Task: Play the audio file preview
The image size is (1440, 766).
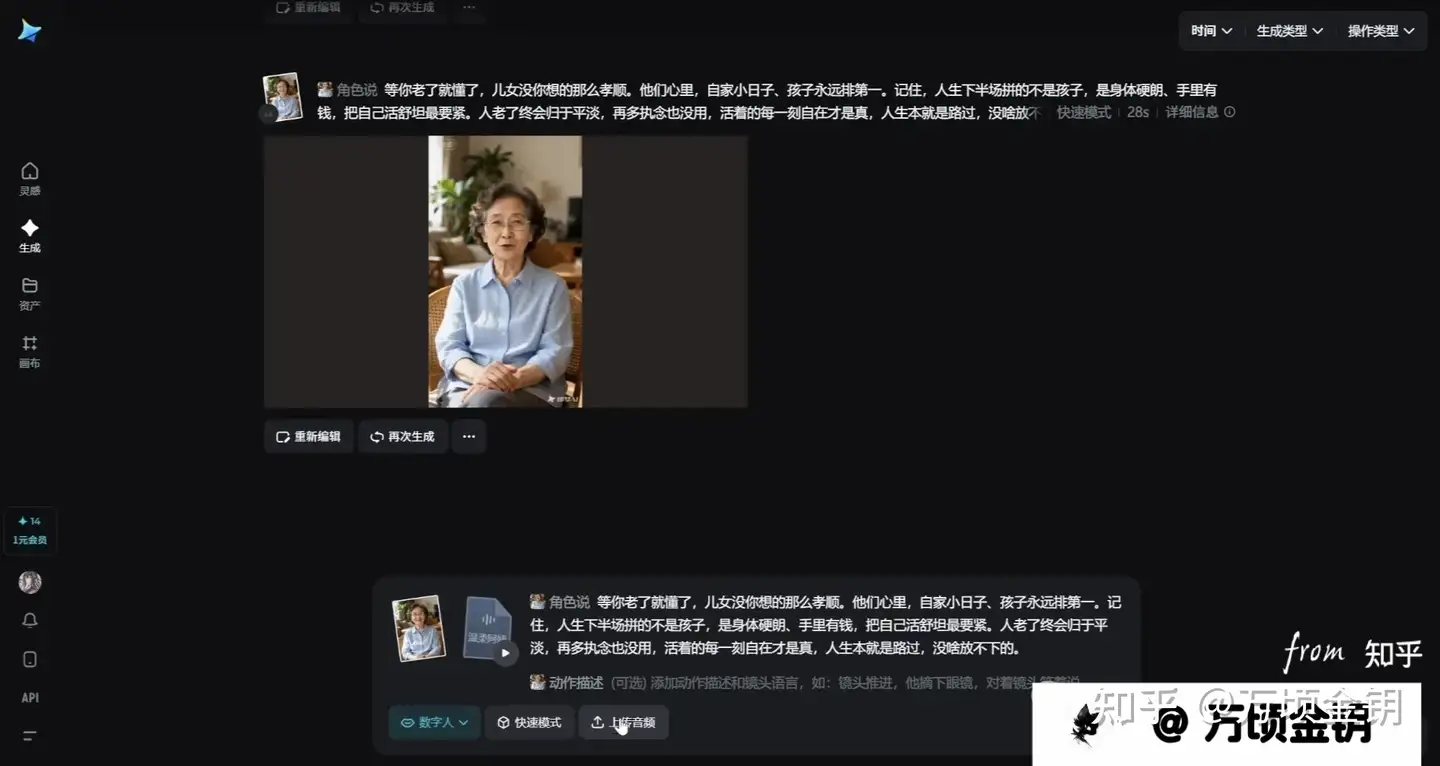Action: click(506, 653)
